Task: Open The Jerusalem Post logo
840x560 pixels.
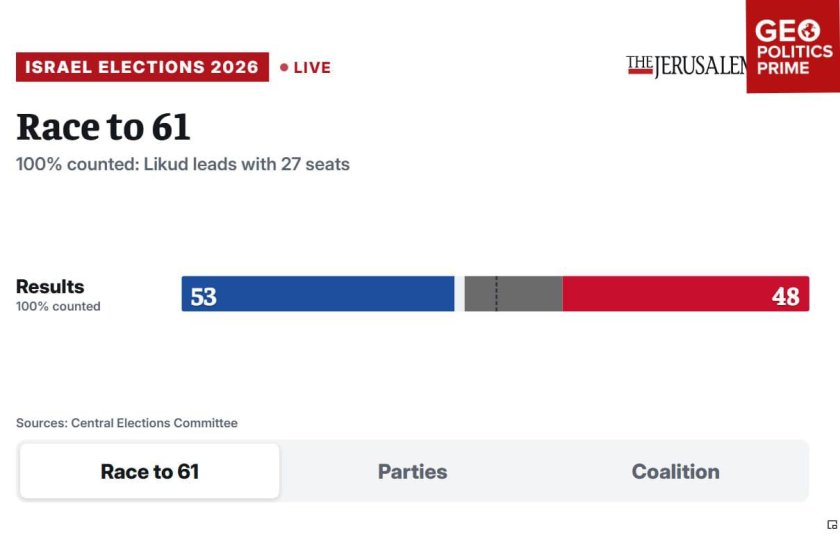Action: (x=686, y=66)
